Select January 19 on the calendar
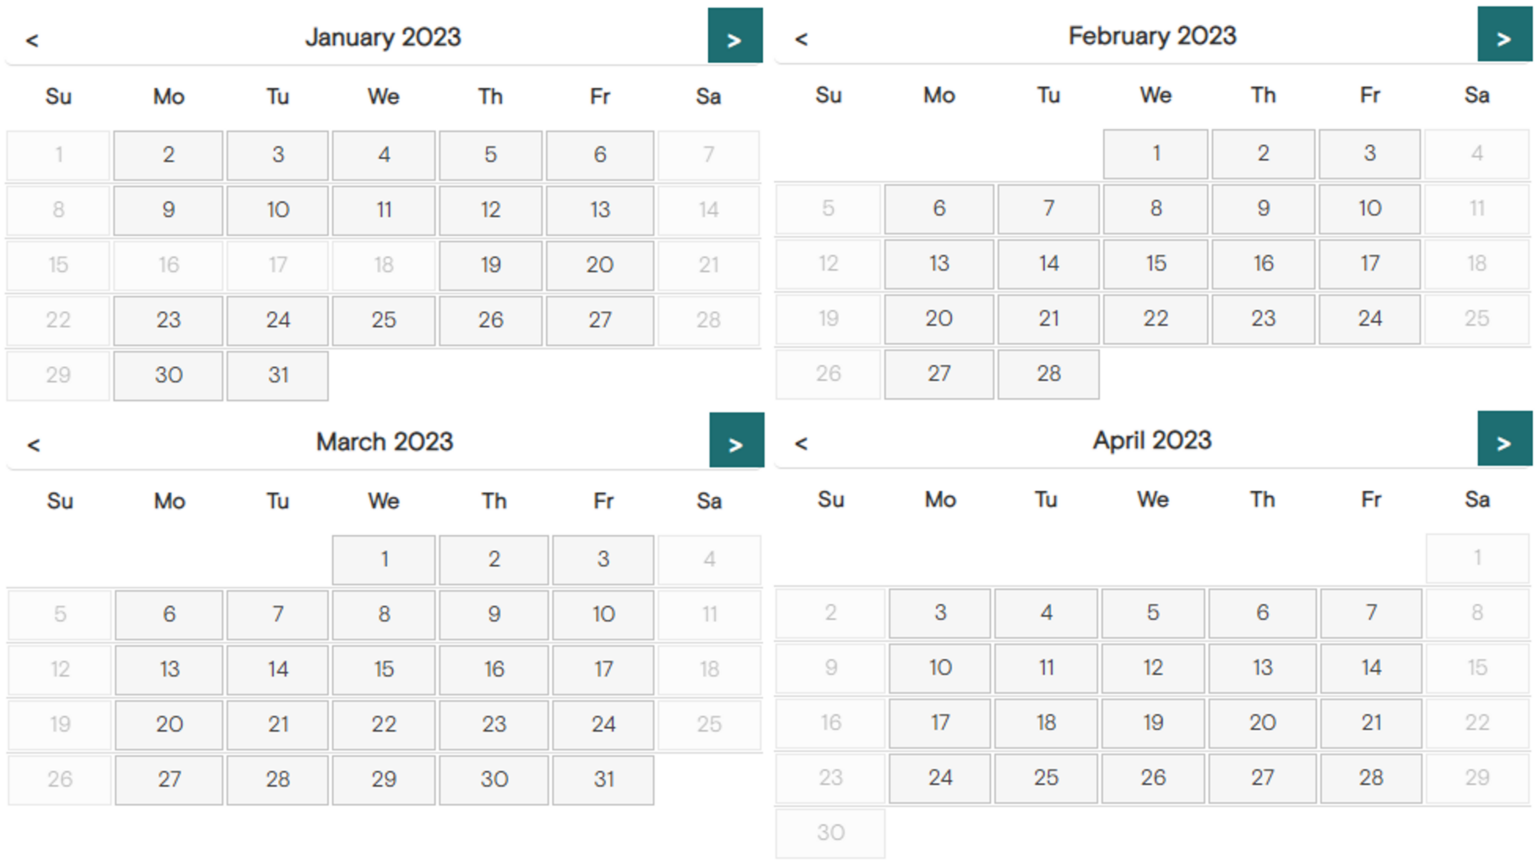Image resolution: width=1536 pixels, height=862 pixels. click(x=490, y=265)
